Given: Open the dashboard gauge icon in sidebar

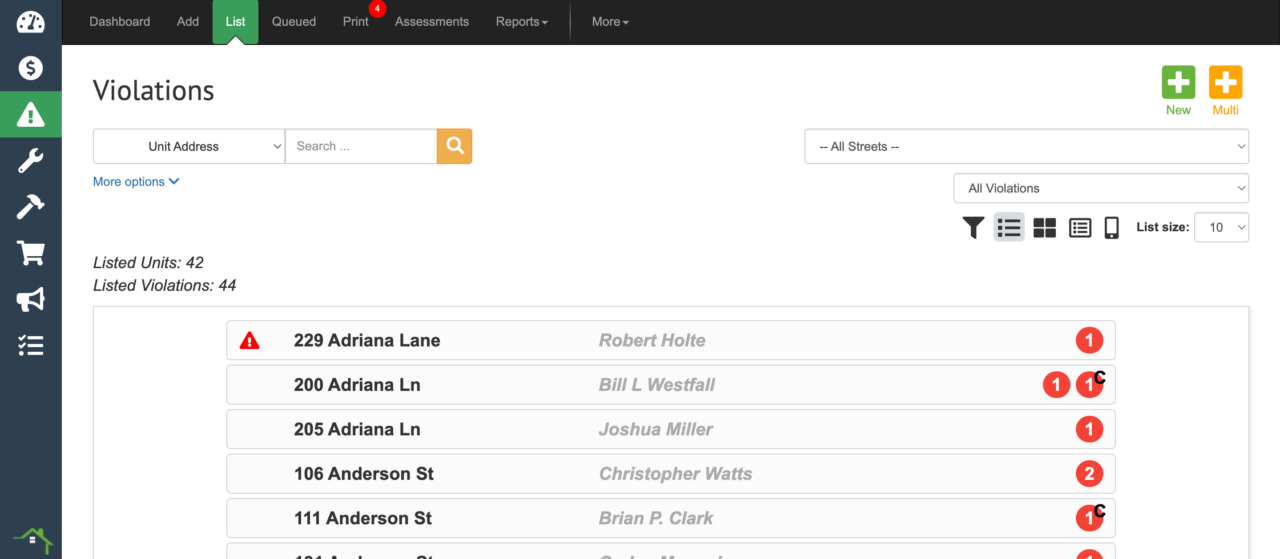Looking at the screenshot, I should pyautogui.click(x=31, y=22).
